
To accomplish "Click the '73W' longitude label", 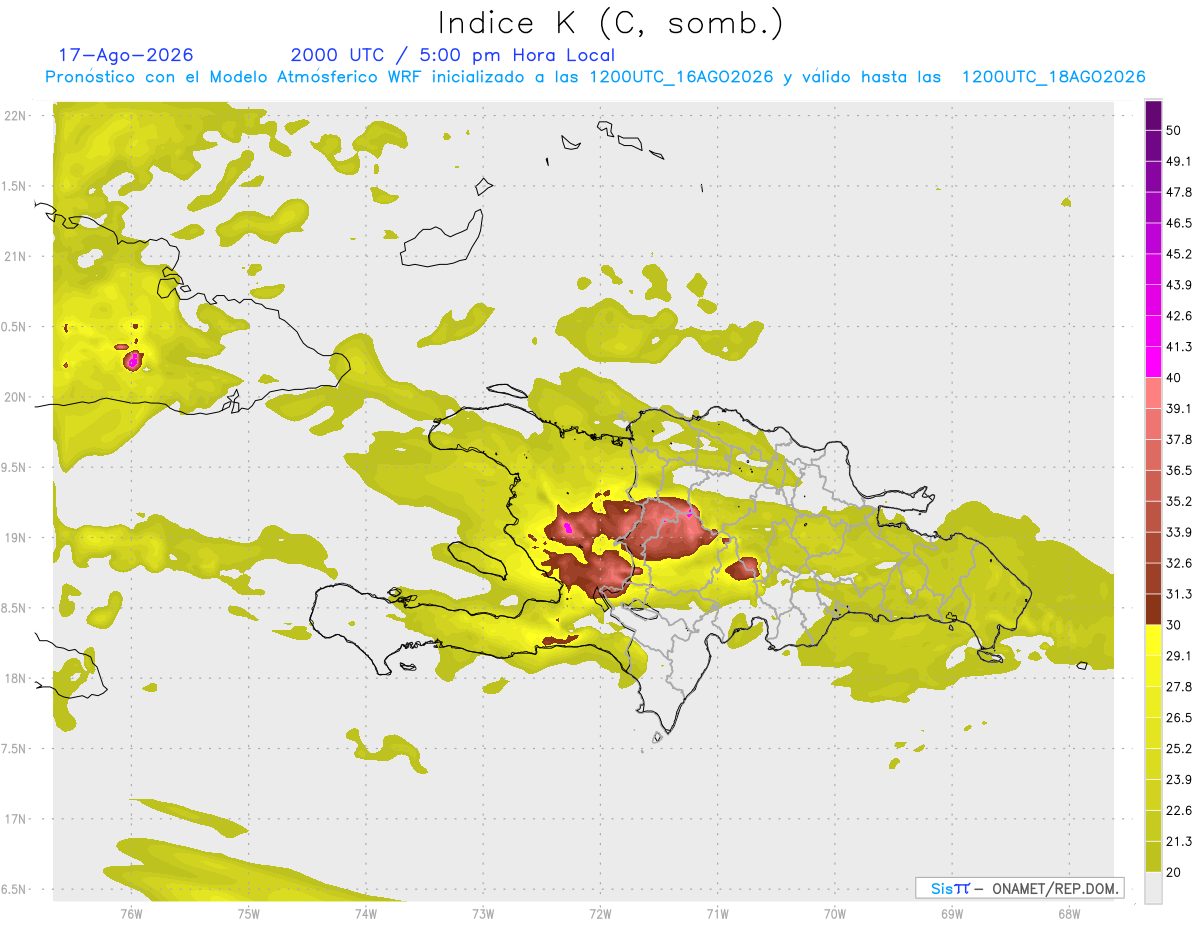I will pyautogui.click(x=483, y=913).
